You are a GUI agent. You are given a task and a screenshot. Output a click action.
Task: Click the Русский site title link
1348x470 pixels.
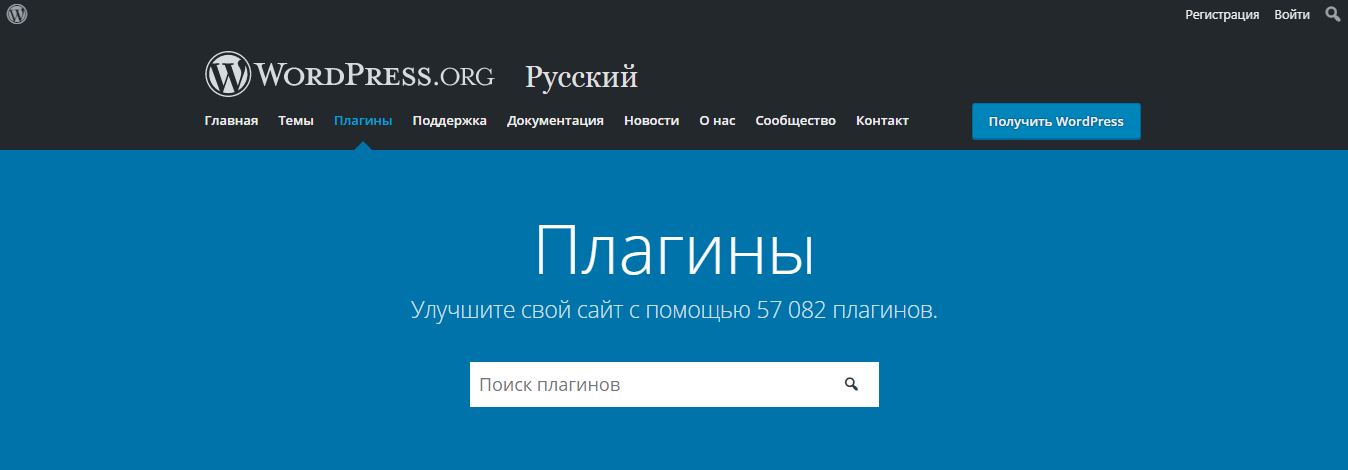coord(581,76)
